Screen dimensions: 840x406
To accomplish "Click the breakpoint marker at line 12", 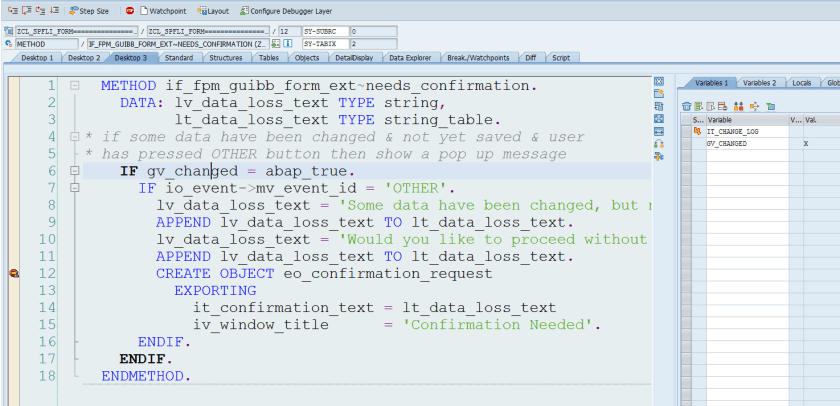I will click(14, 274).
